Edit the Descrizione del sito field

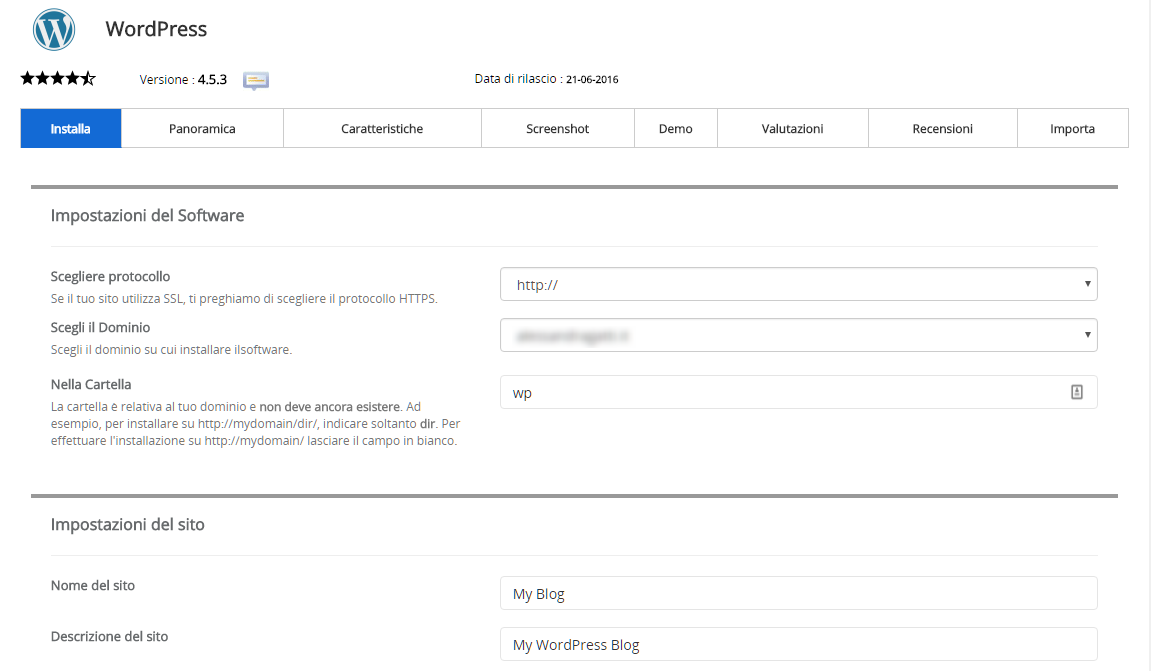(799, 644)
